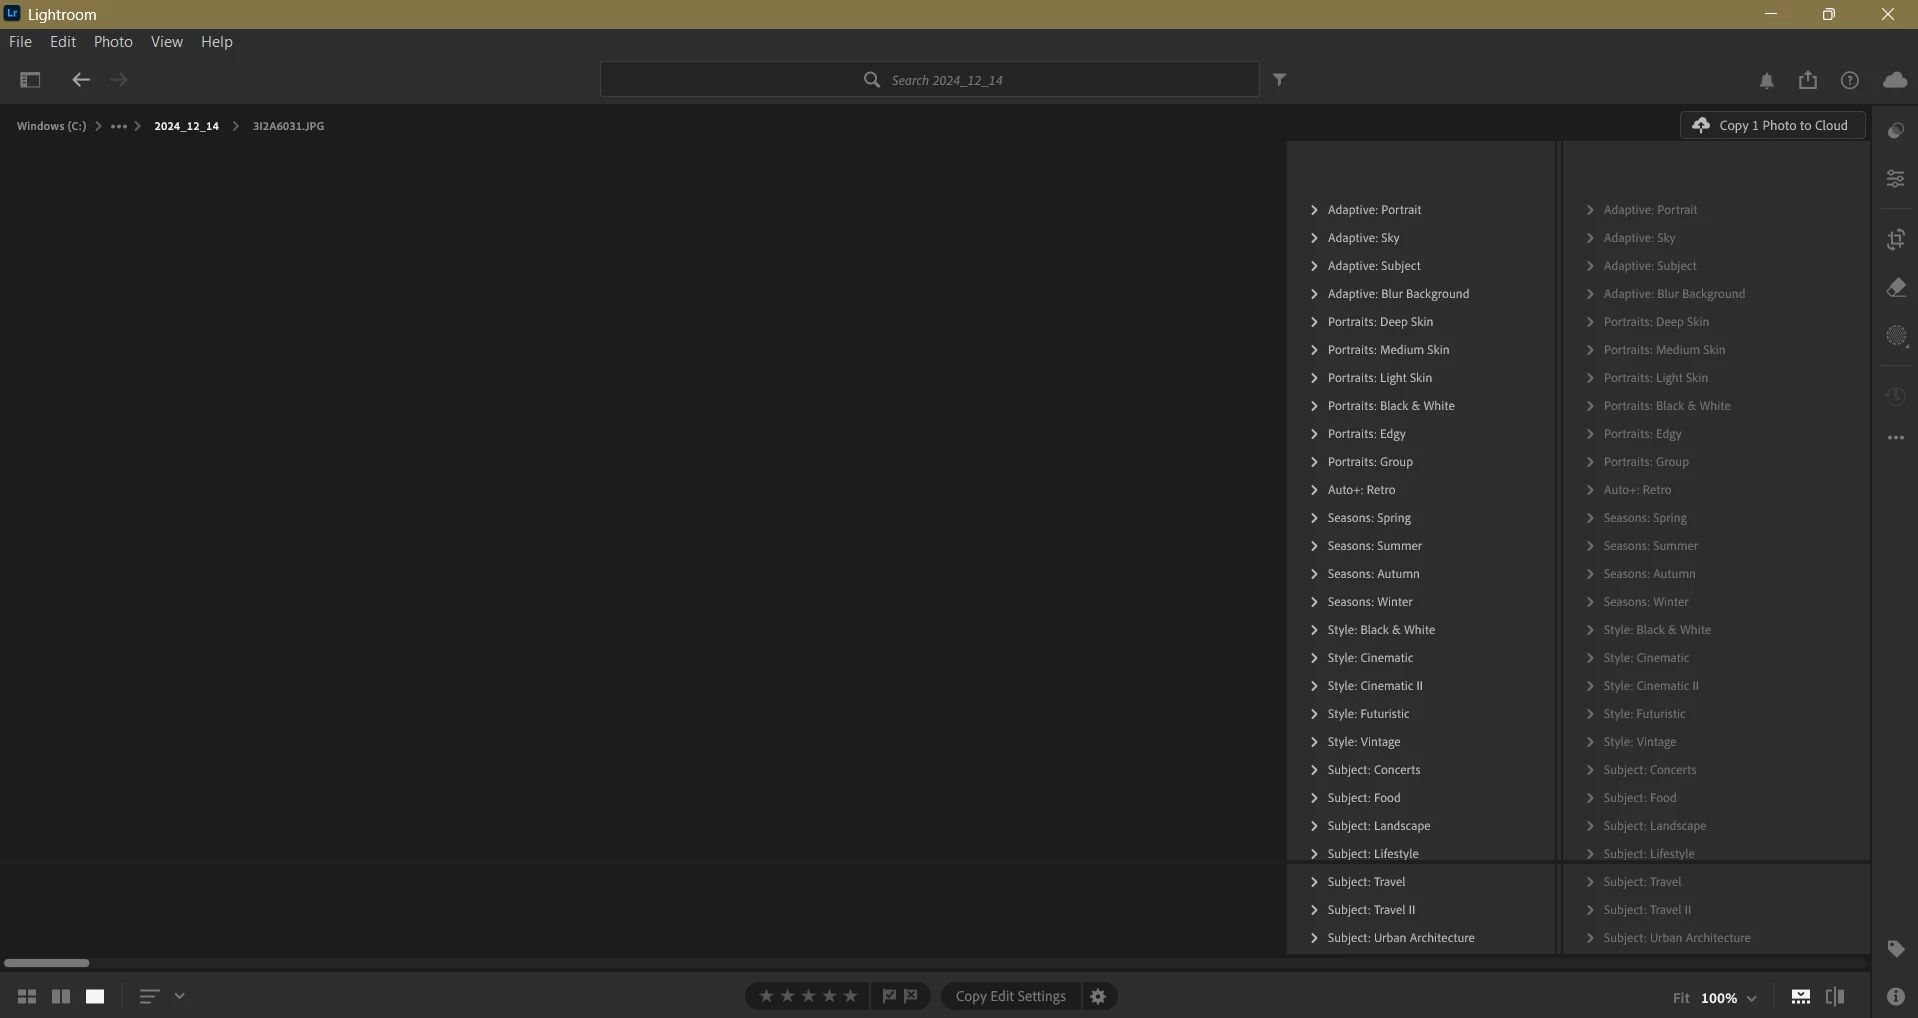Expand the breadcrumb ellipsis path
This screenshot has height=1018, width=1918.
[x=118, y=126]
